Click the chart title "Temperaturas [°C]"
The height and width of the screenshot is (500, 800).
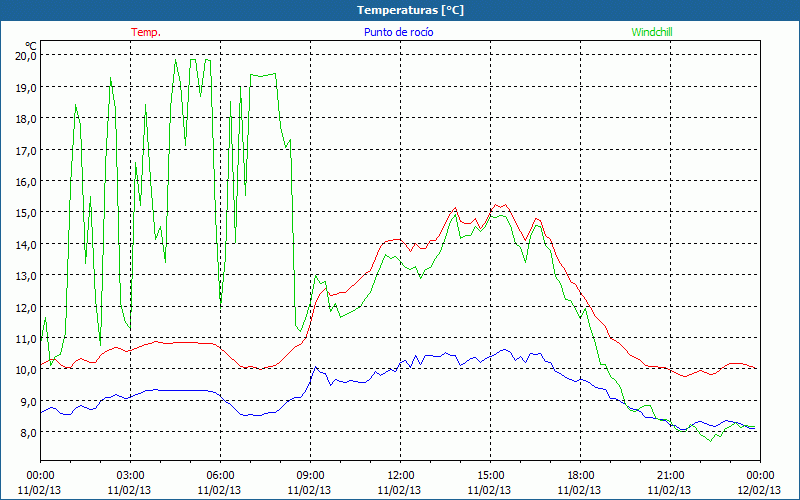tap(410, 10)
